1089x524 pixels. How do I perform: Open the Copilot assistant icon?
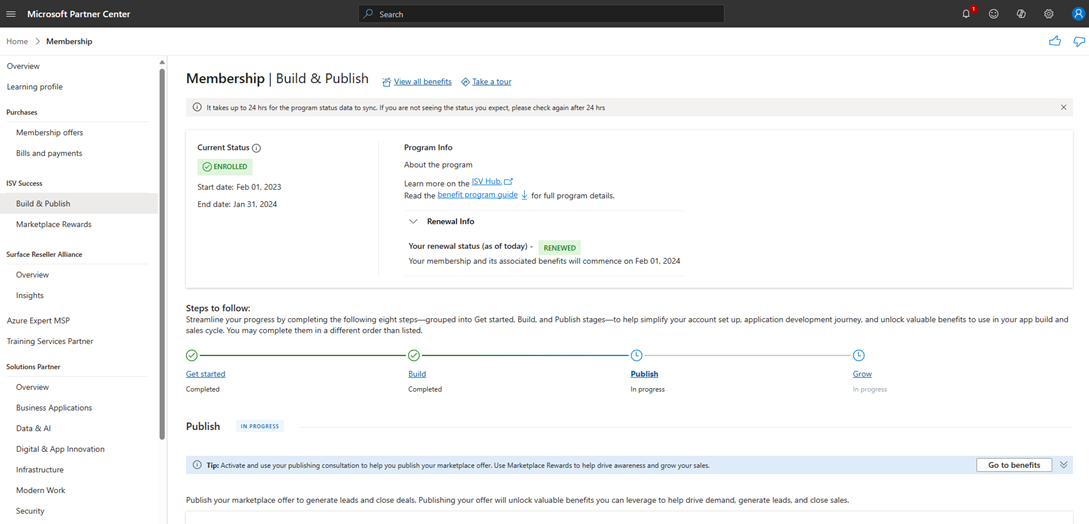tap(1021, 14)
